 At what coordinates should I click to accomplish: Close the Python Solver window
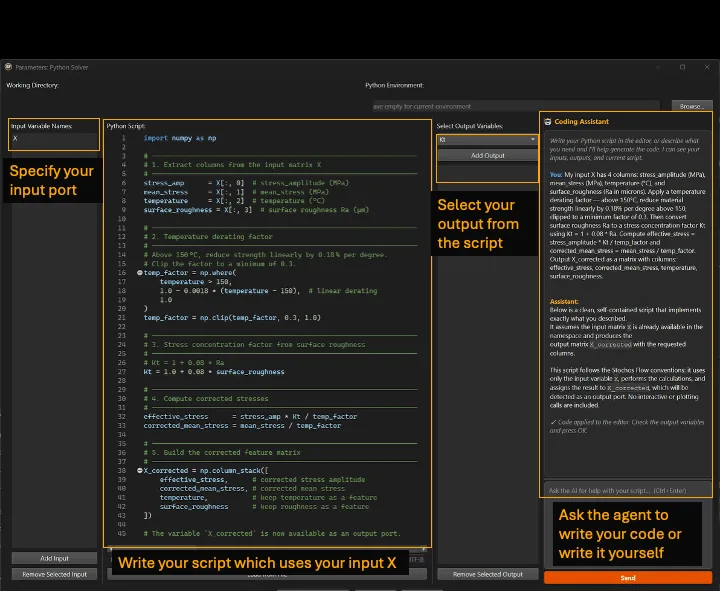[x=707, y=67]
